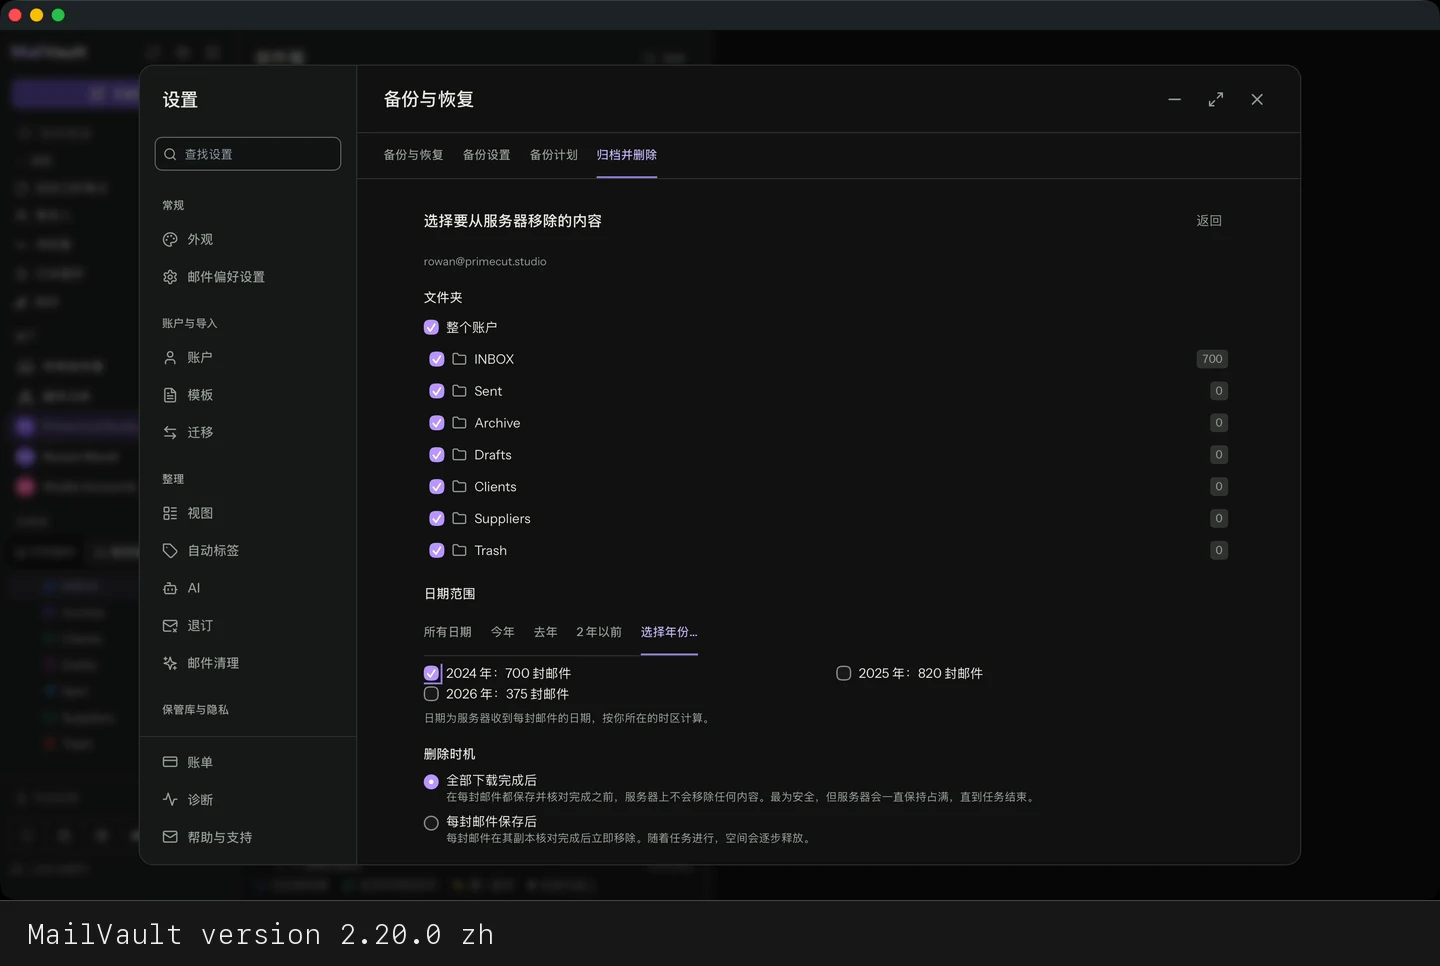Focus the 查找设置 search field
The image size is (1440, 966).
click(x=248, y=154)
